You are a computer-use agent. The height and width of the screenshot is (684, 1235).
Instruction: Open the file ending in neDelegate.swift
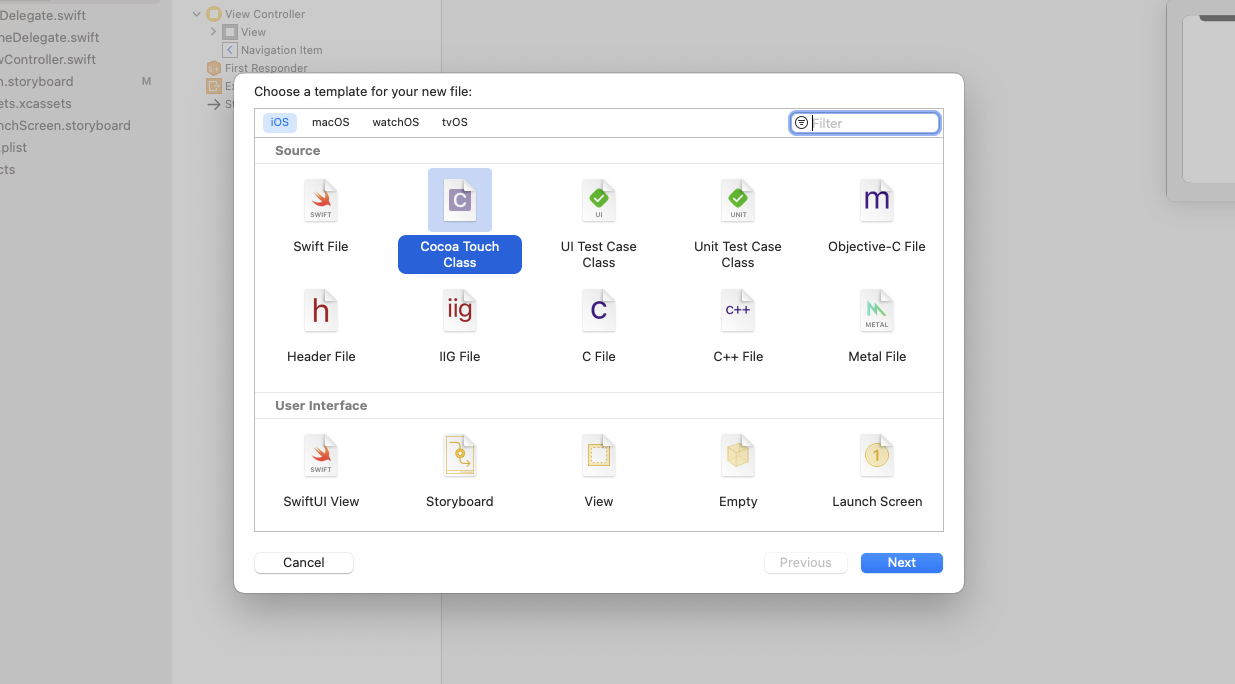[x=50, y=37]
